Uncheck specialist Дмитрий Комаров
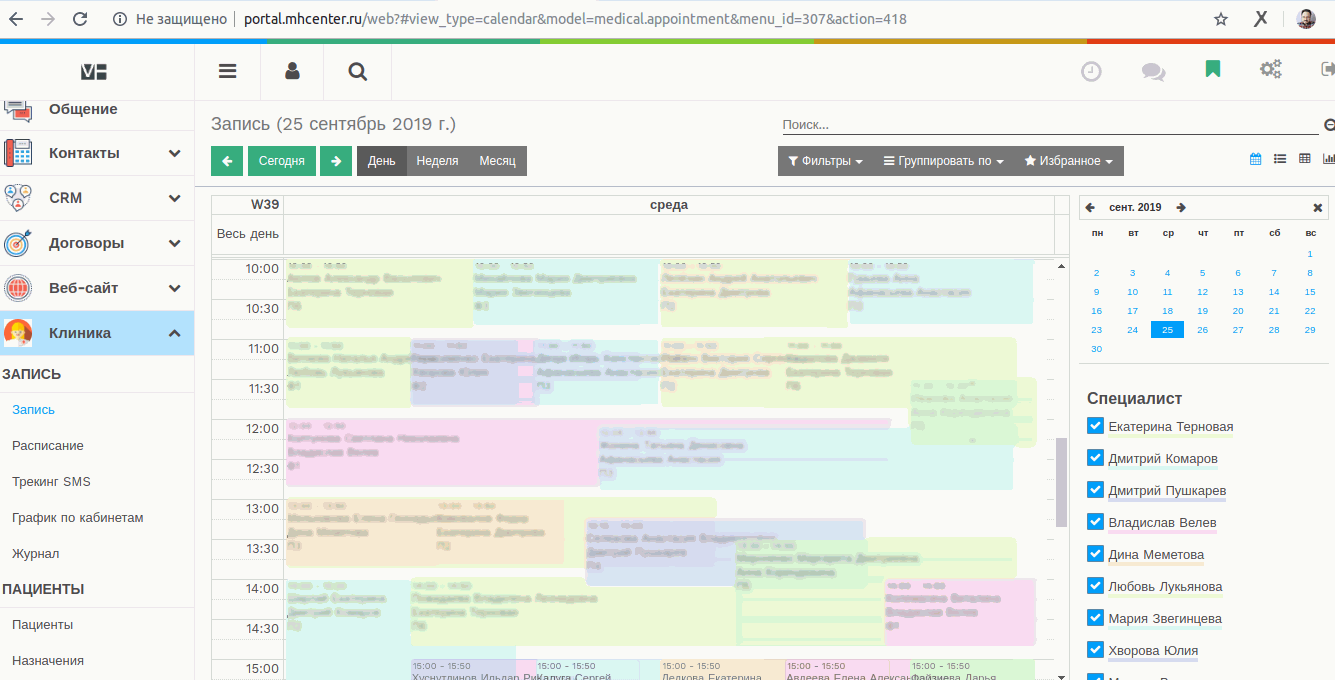The width and height of the screenshot is (1335, 680). [1094, 456]
